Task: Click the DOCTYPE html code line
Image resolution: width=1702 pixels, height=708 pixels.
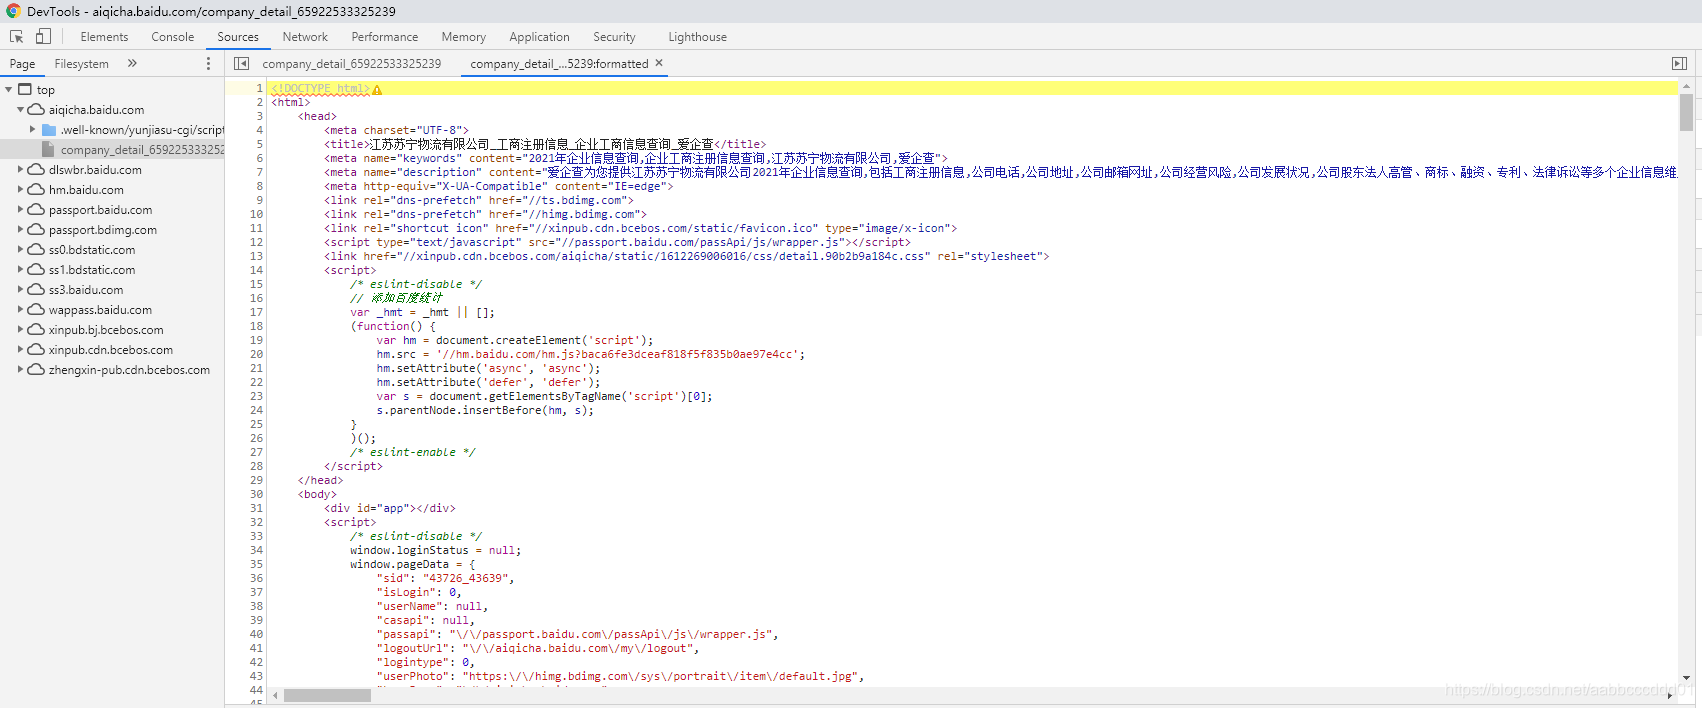Action: [x=320, y=88]
